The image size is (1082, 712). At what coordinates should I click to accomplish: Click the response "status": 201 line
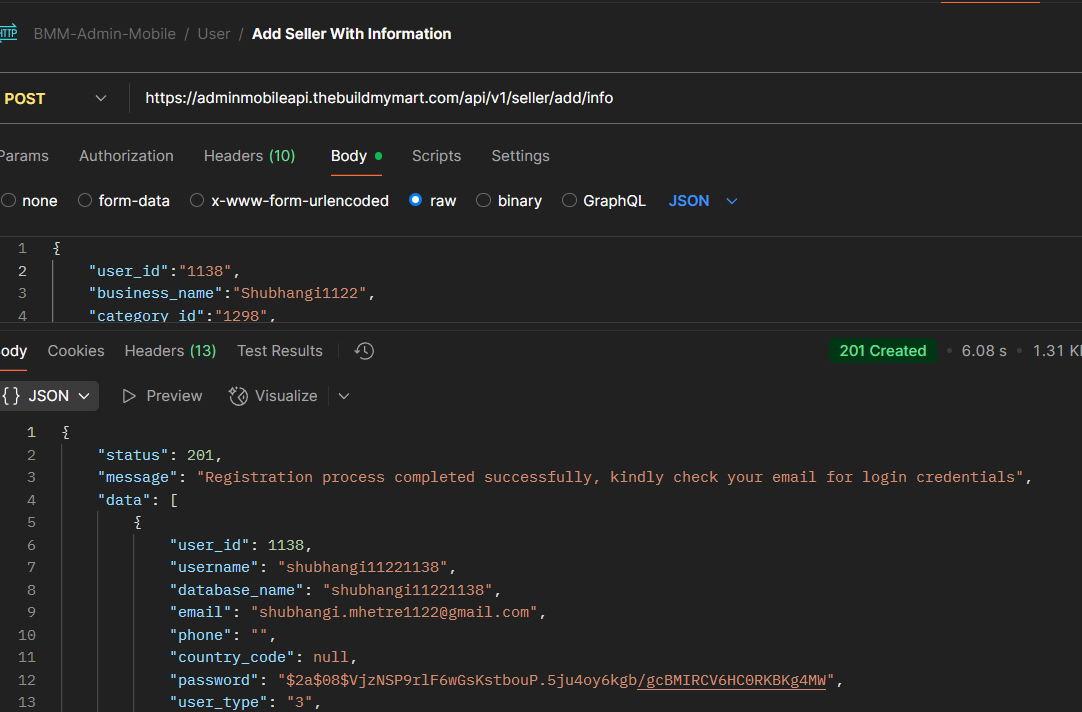159,455
